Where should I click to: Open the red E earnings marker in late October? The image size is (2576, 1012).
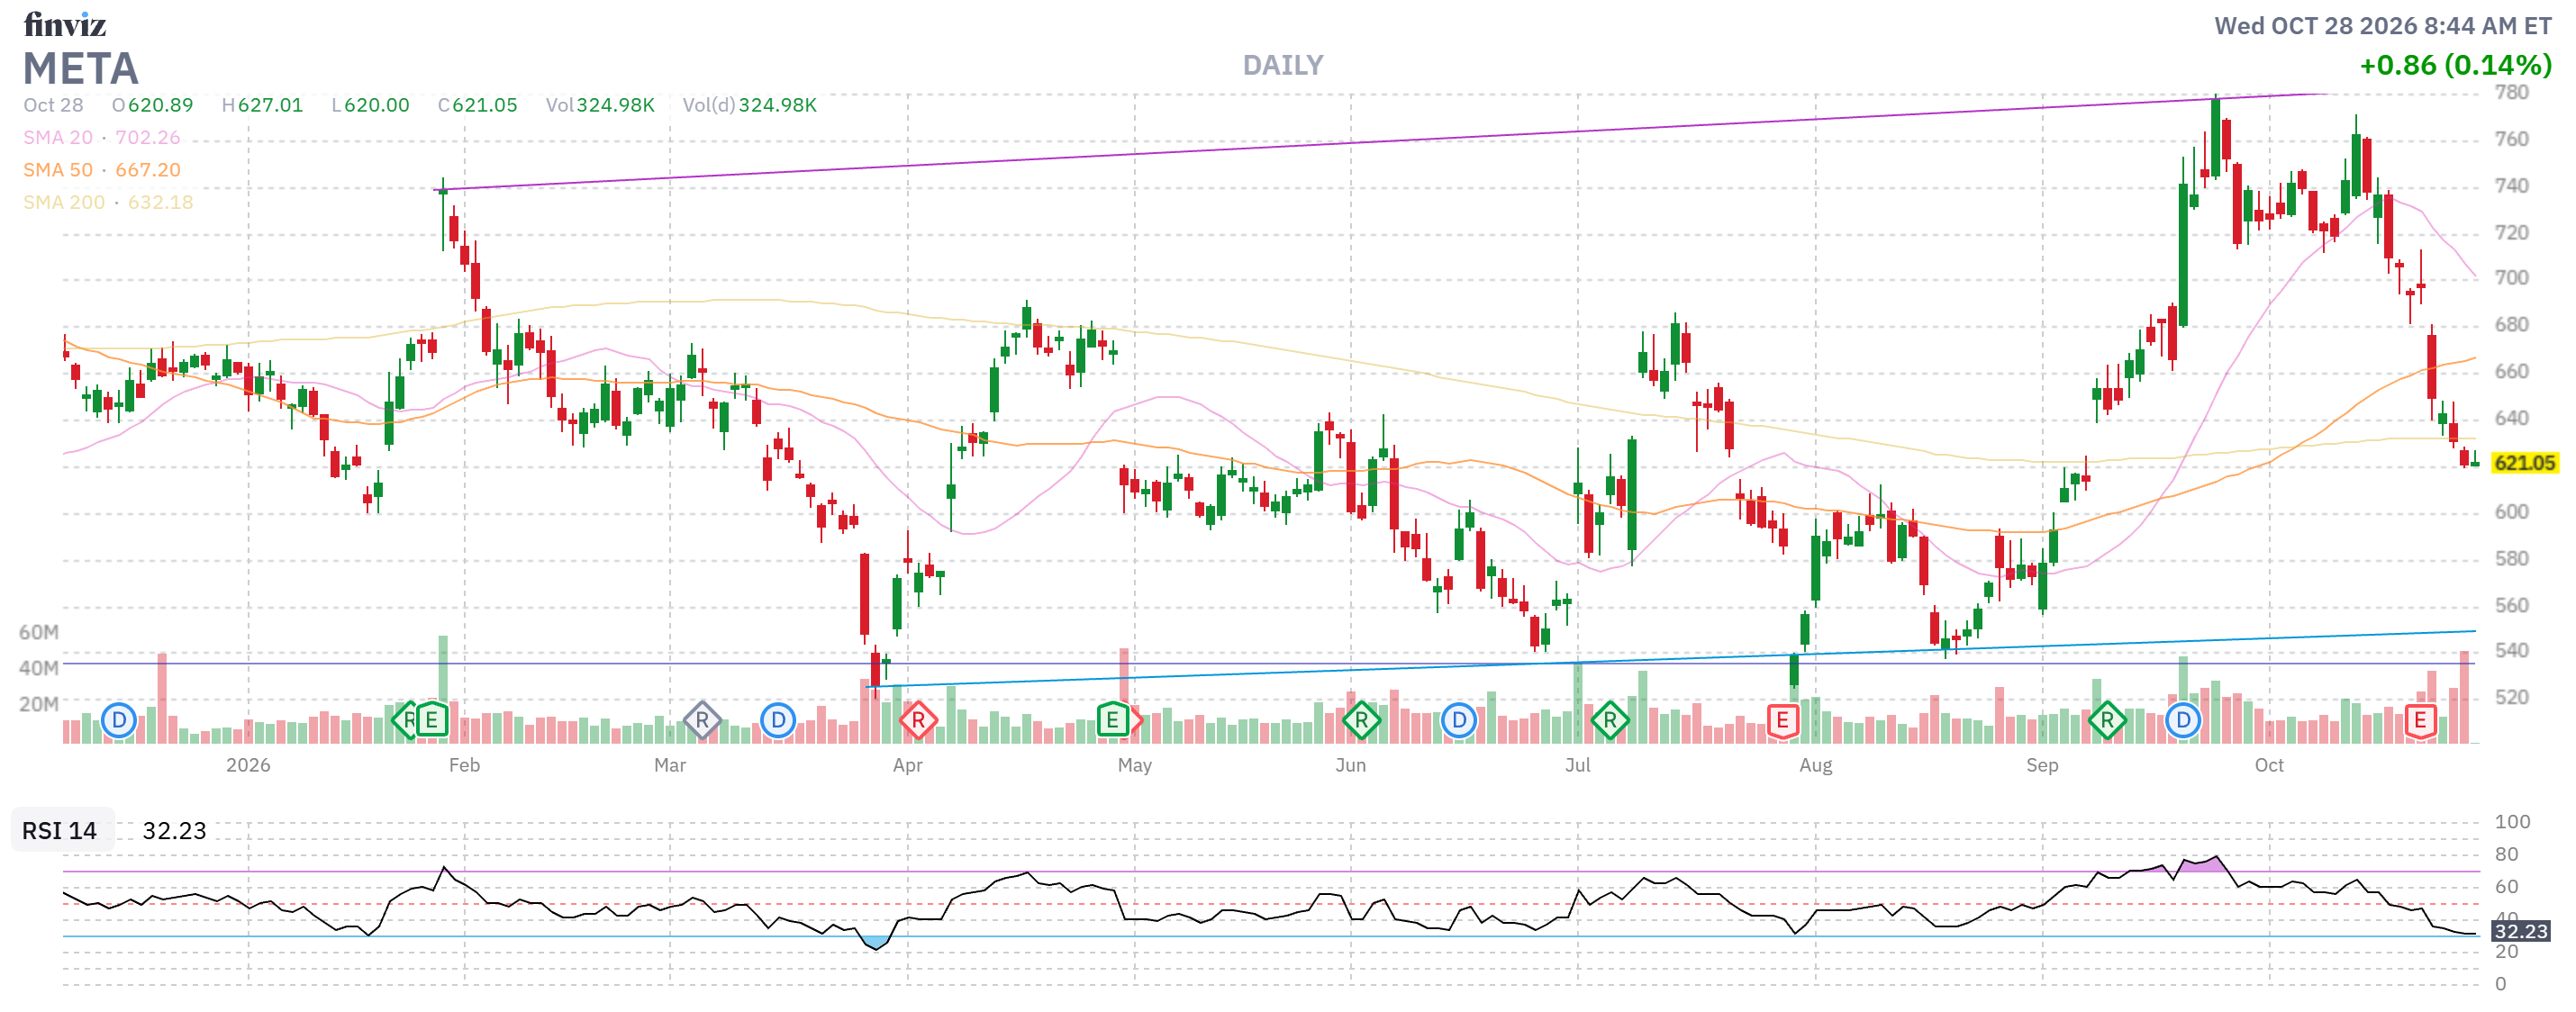click(2420, 720)
